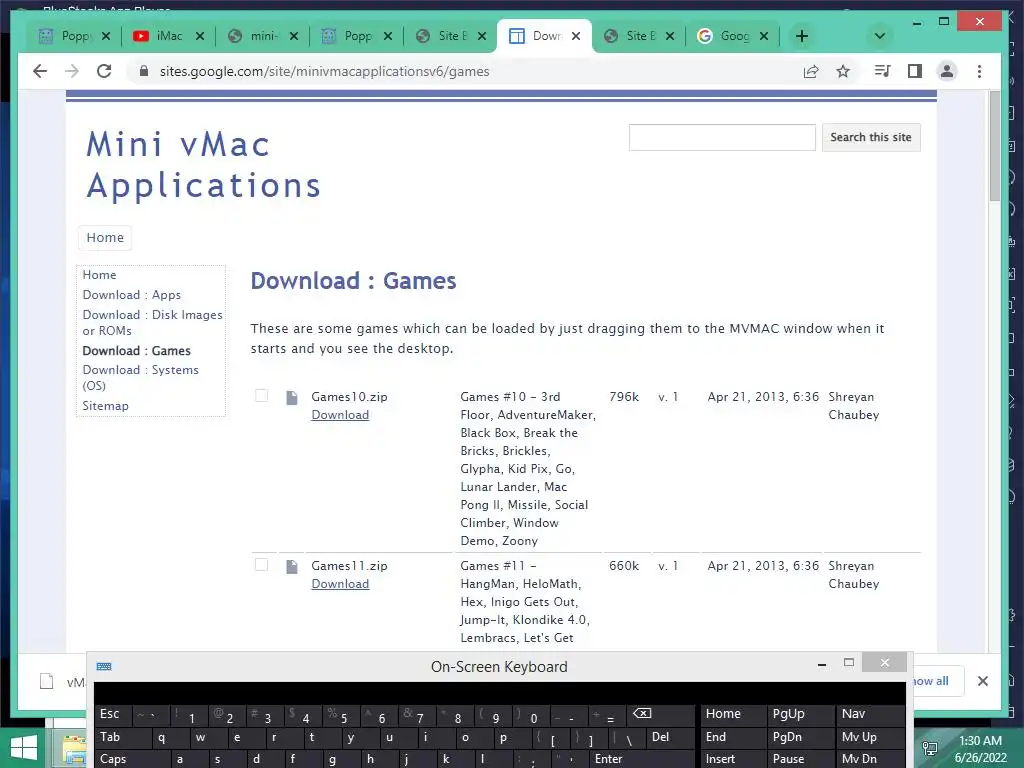Go back to the previous page
This screenshot has width=1024, height=768.
point(40,71)
